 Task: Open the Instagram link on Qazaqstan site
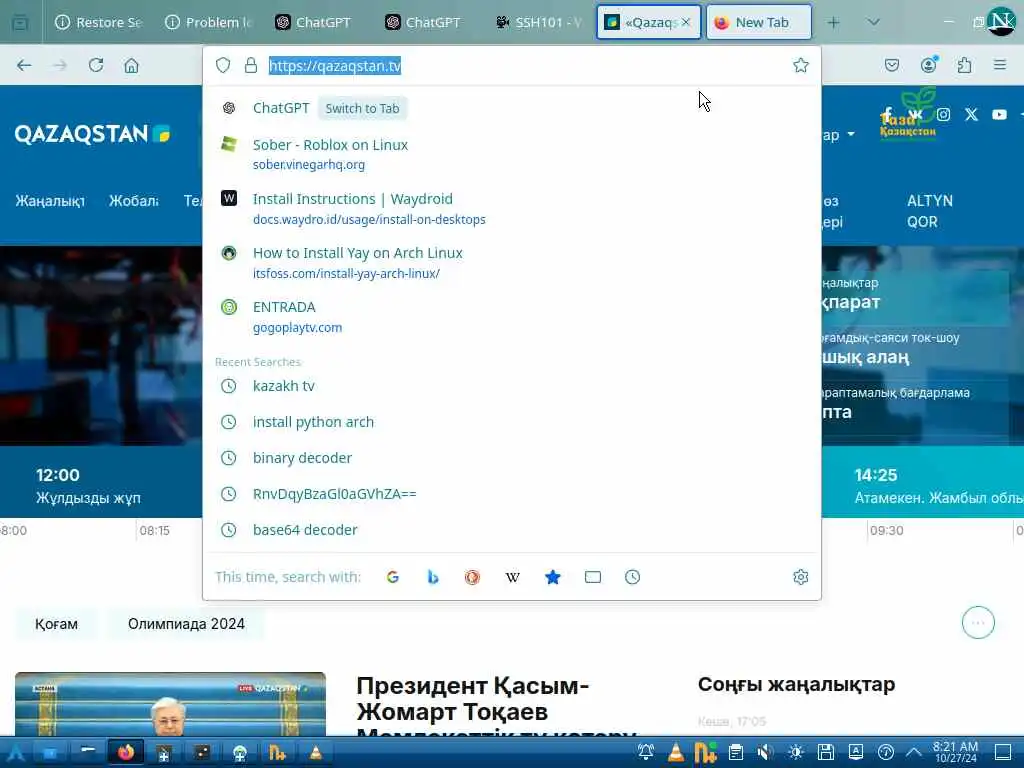point(943,115)
